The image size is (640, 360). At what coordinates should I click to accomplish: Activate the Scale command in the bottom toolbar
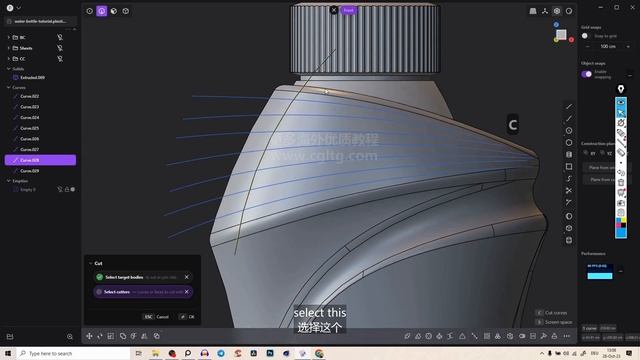click(x=111, y=336)
